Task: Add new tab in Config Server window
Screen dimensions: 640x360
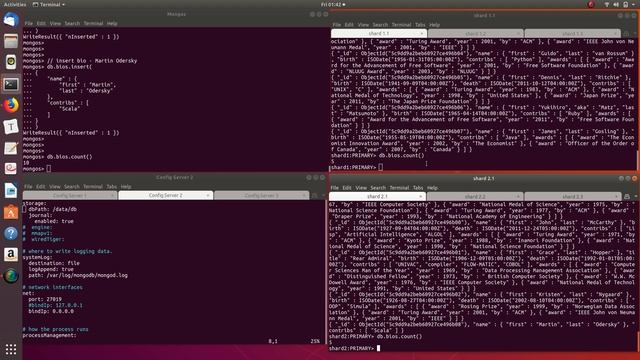Action: pyautogui.click(x=314, y=196)
